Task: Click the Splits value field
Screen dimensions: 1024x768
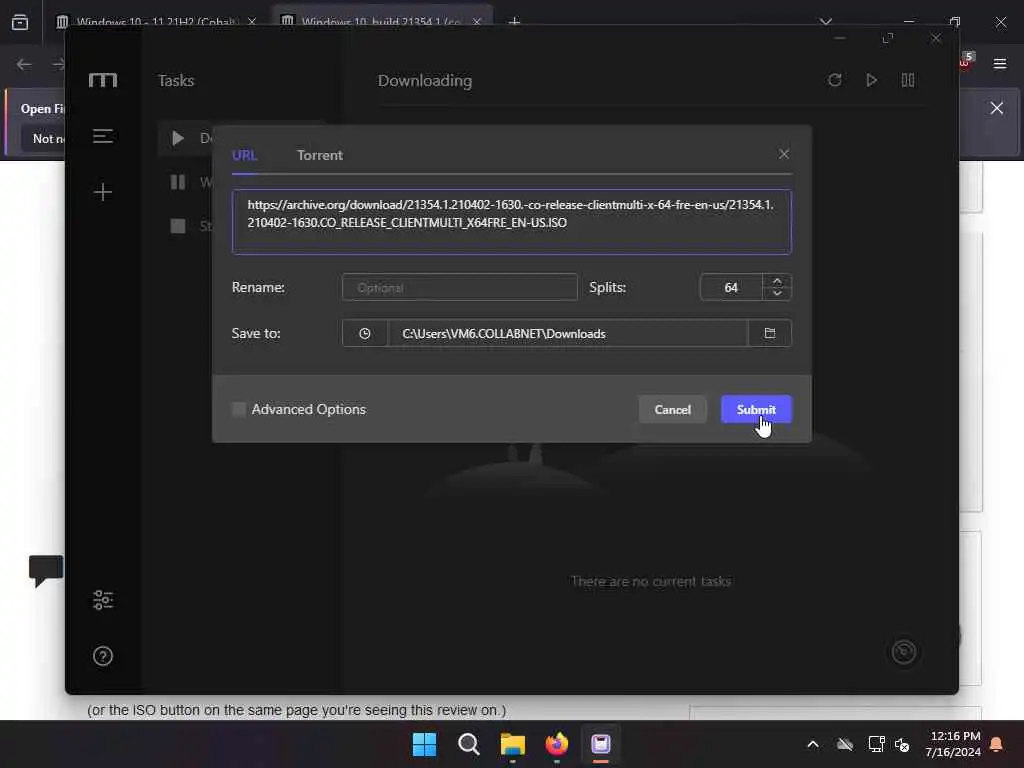Action: pyautogui.click(x=731, y=287)
